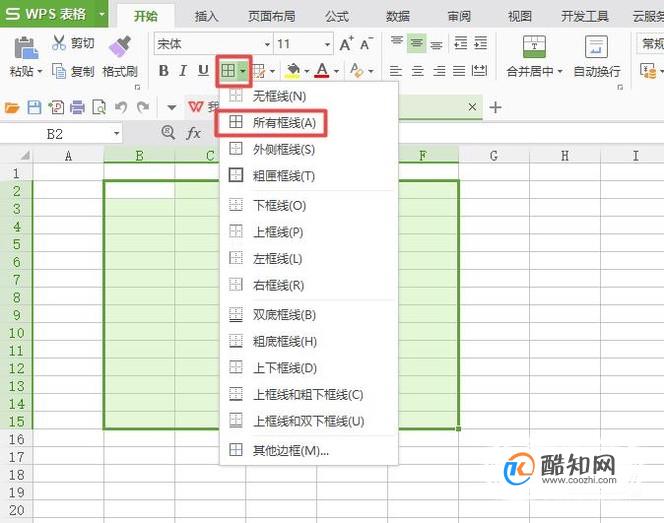
Task: Click the fill color bucket icon
Action: click(x=293, y=70)
